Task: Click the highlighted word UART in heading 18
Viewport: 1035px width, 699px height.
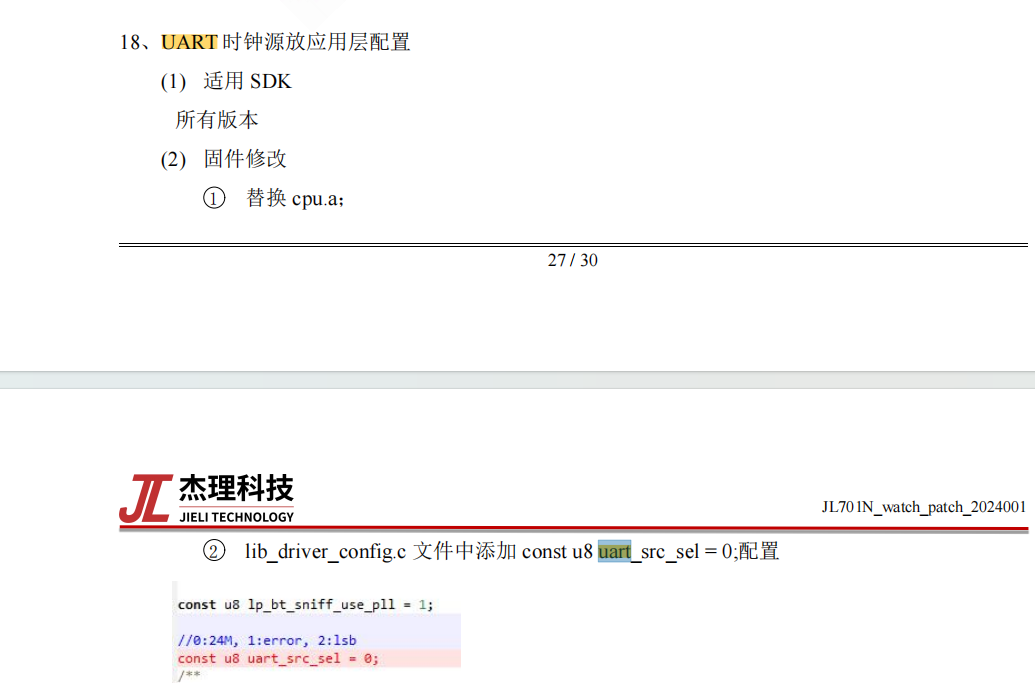Action: [x=189, y=42]
